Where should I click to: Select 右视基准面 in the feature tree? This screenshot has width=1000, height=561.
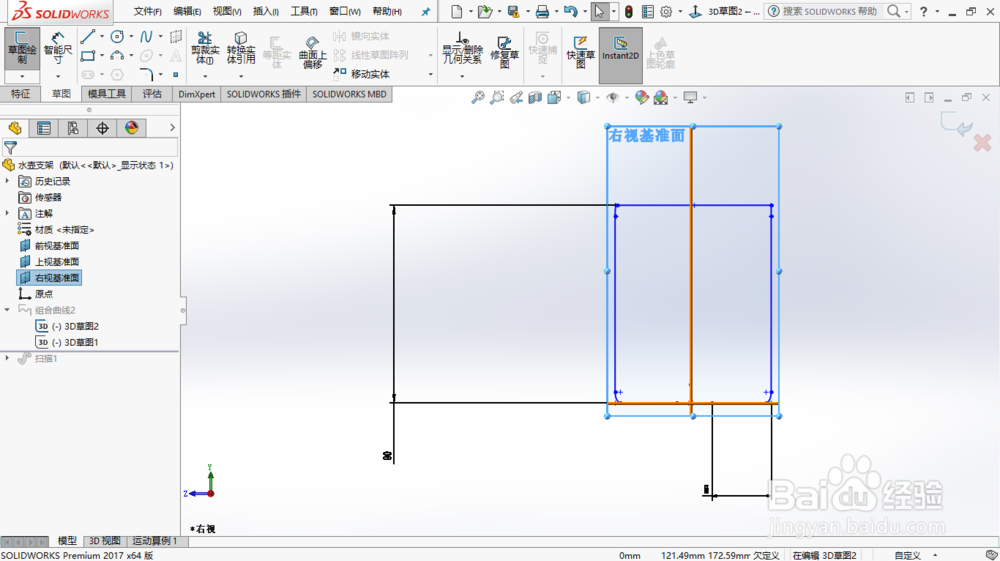(49, 278)
